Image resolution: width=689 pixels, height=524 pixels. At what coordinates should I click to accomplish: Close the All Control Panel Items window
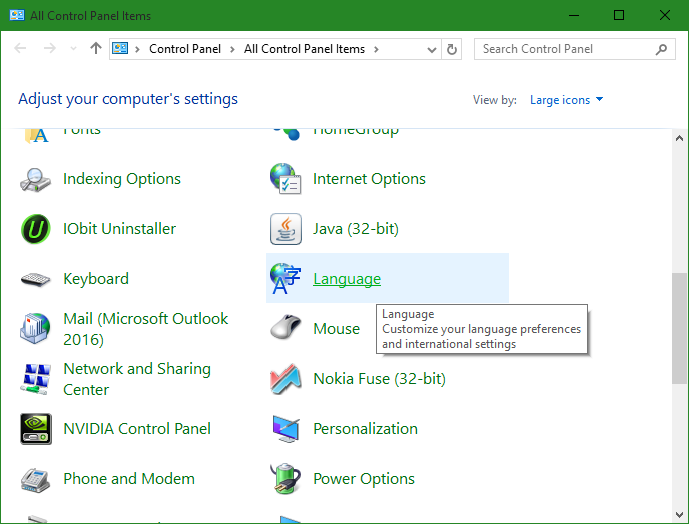click(x=665, y=15)
